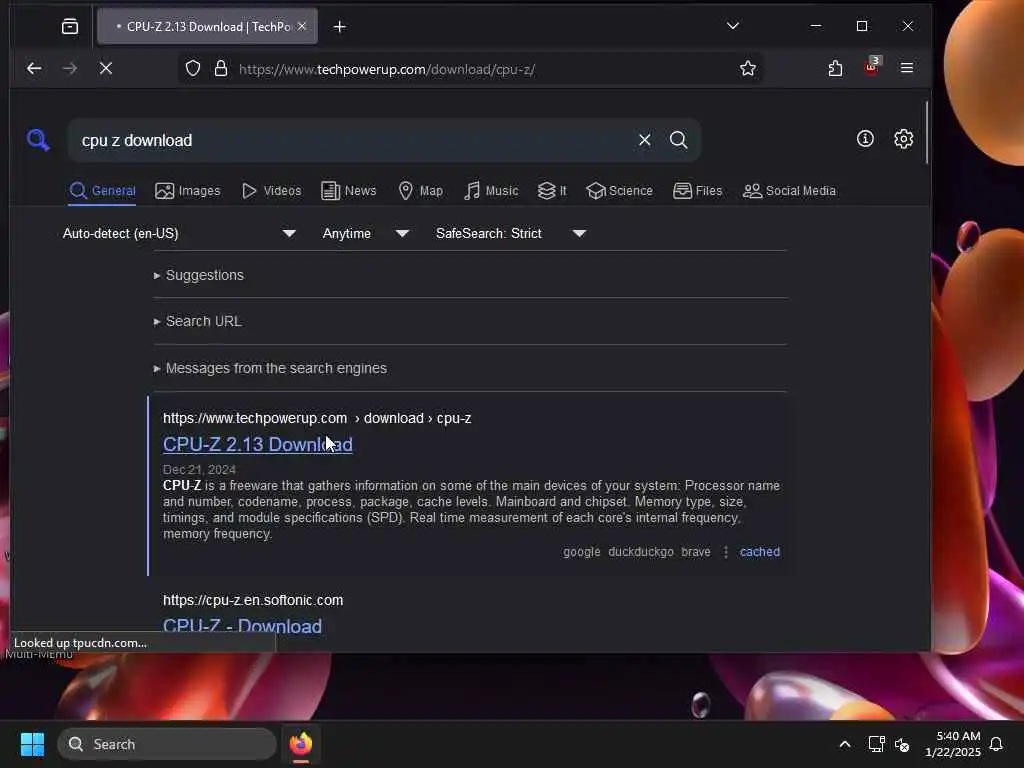This screenshot has width=1024, height=768.
Task: Click the page vertical scrollbar
Action: tap(926, 133)
